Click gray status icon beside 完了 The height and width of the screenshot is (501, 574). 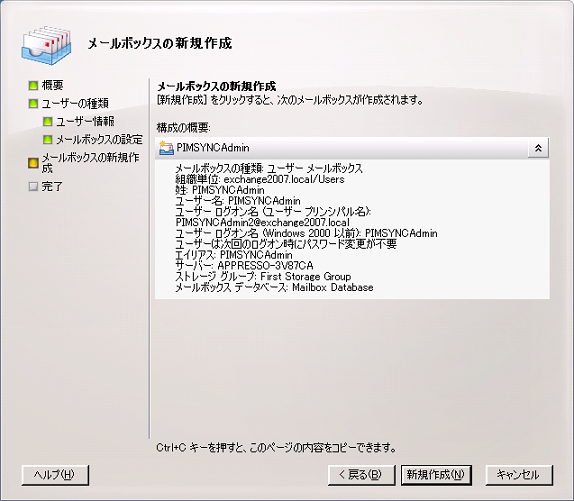tap(33, 187)
